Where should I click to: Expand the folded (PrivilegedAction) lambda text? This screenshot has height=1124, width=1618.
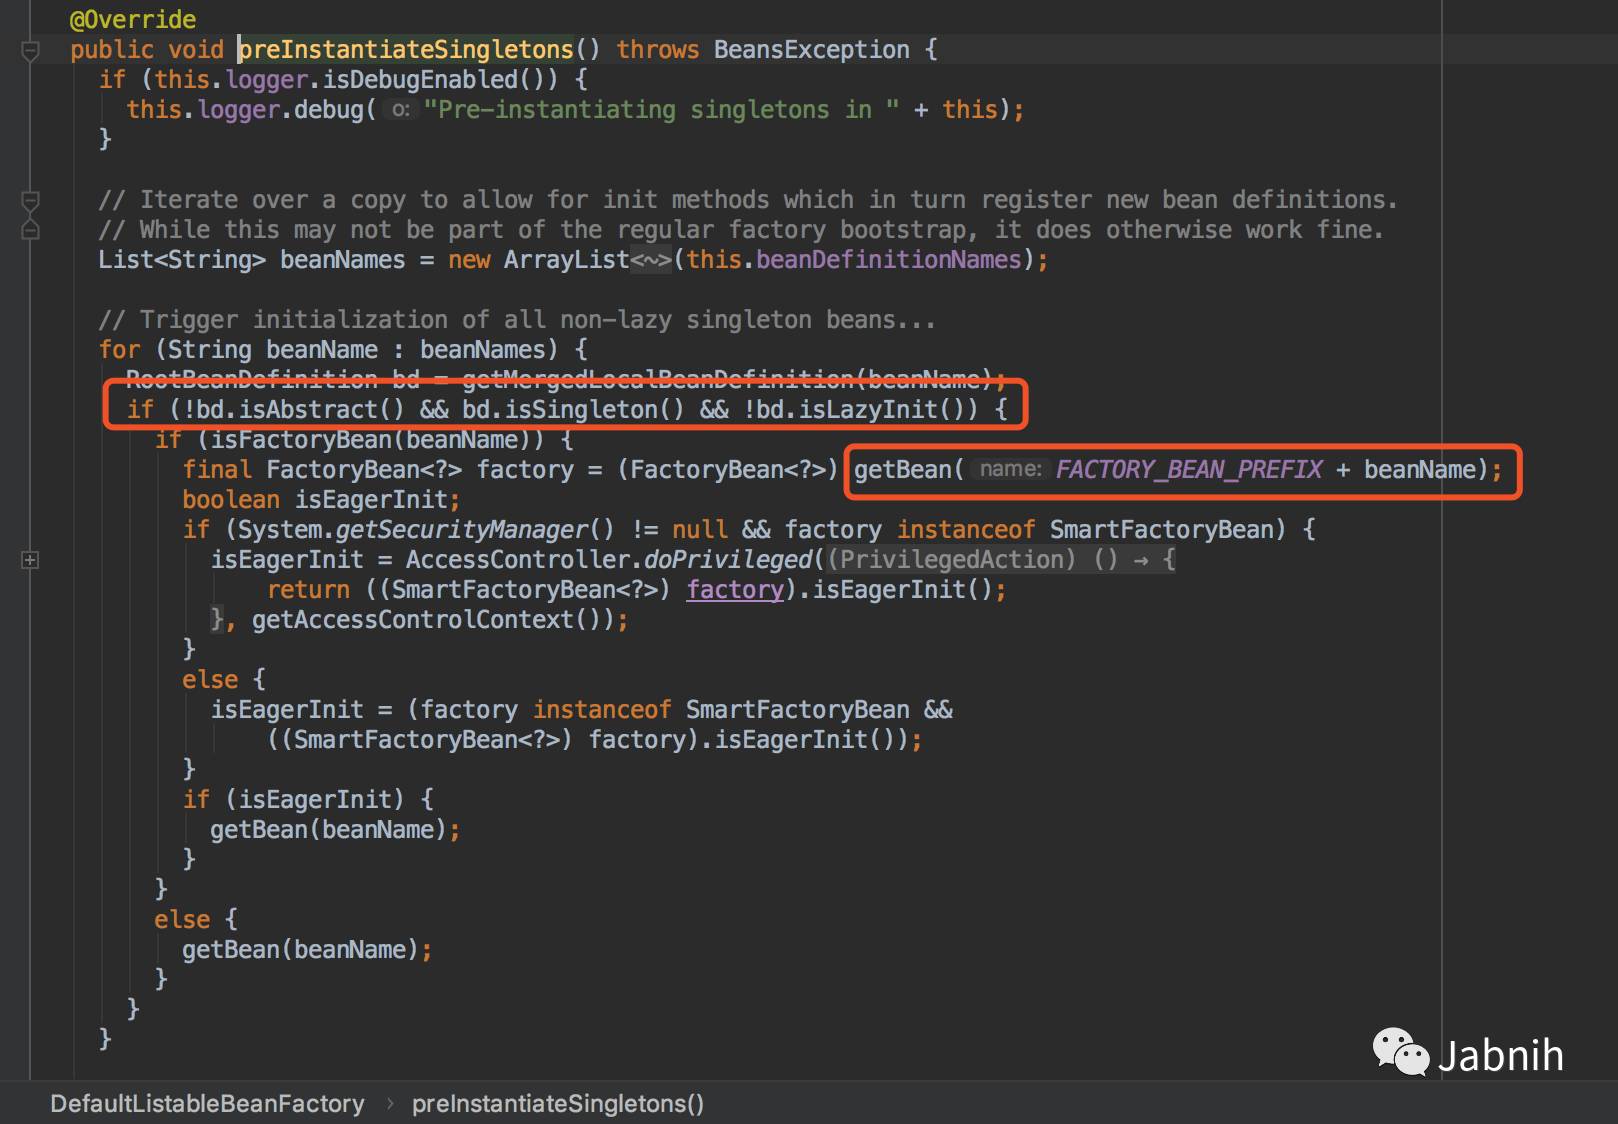pyautogui.click(x=951, y=560)
